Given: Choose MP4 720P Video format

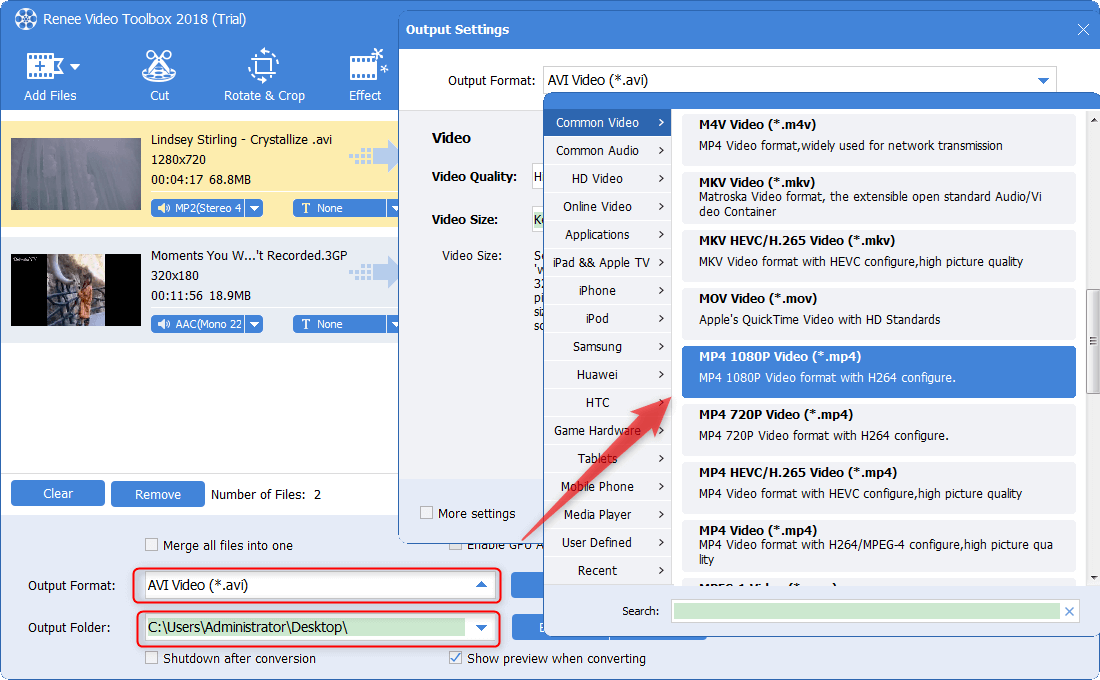Looking at the screenshot, I should [x=878, y=425].
